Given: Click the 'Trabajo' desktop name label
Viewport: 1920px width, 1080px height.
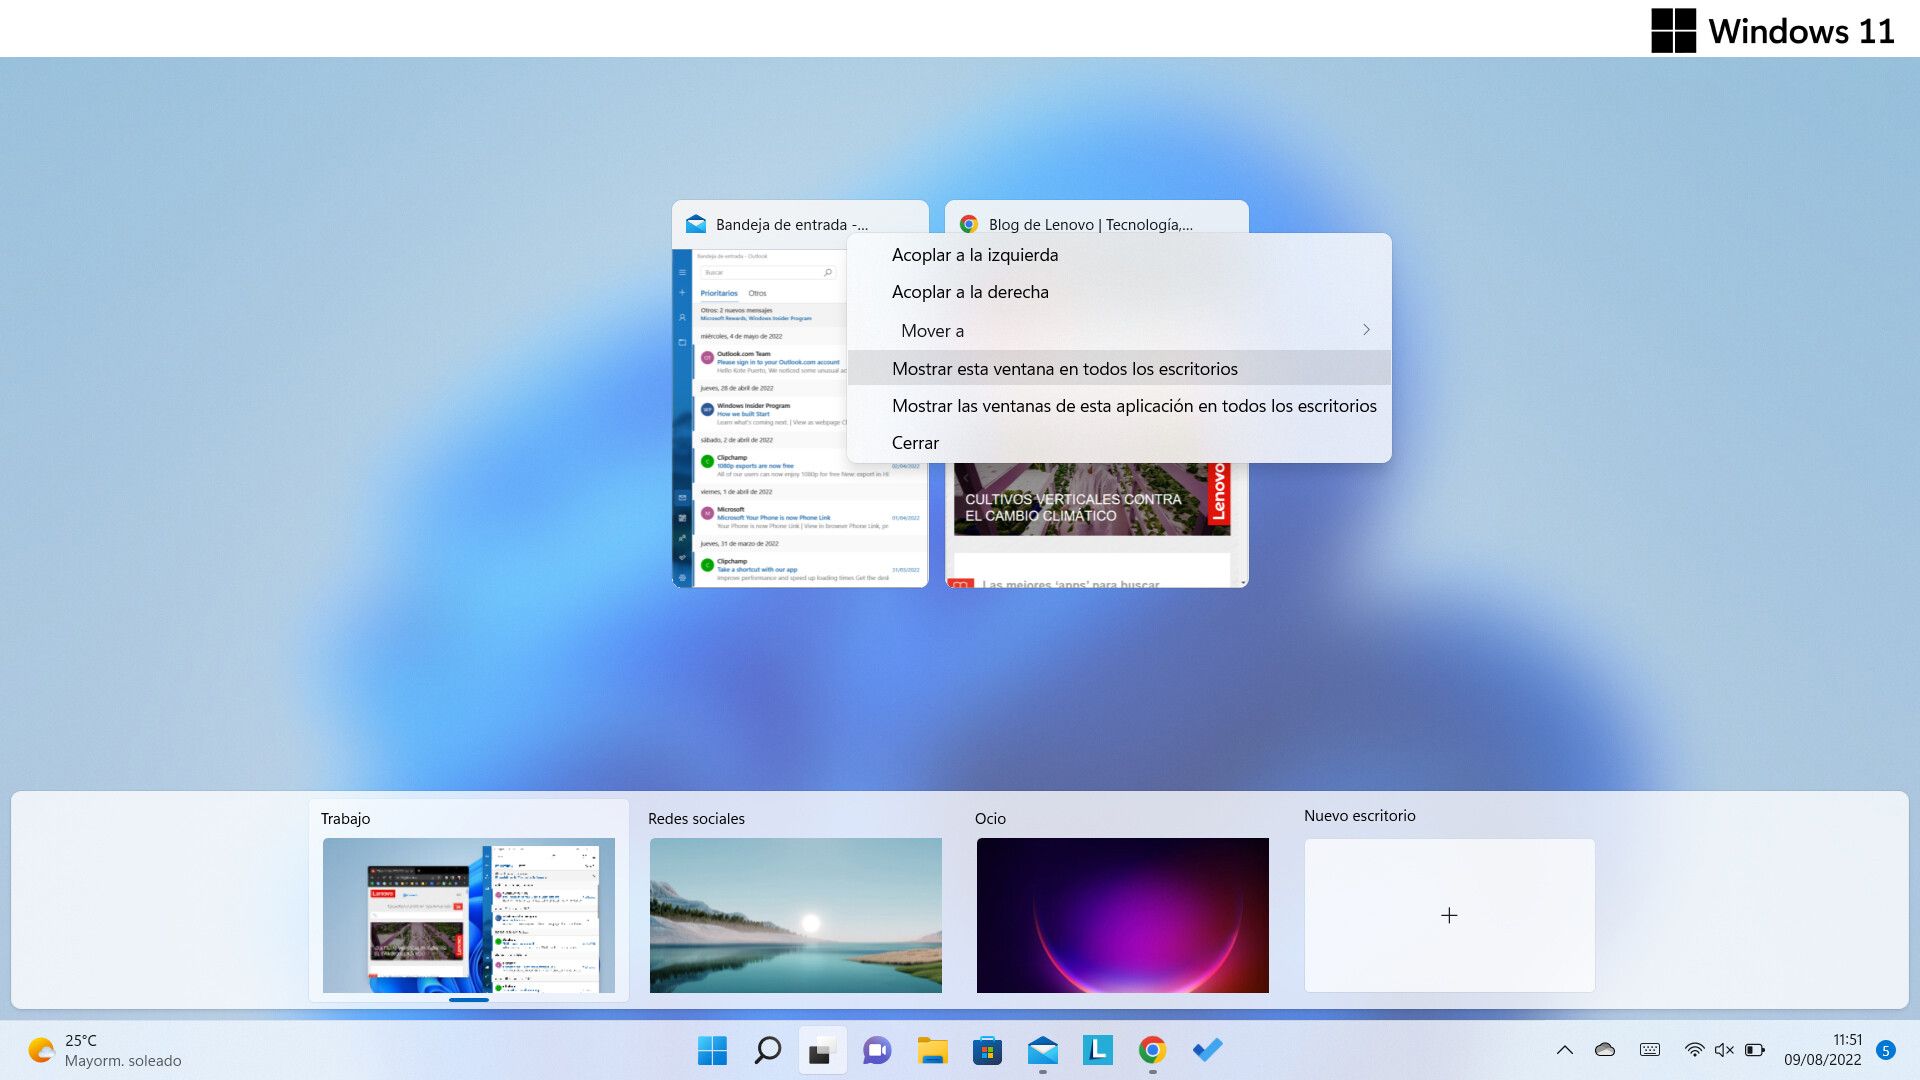Looking at the screenshot, I should tap(345, 818).
